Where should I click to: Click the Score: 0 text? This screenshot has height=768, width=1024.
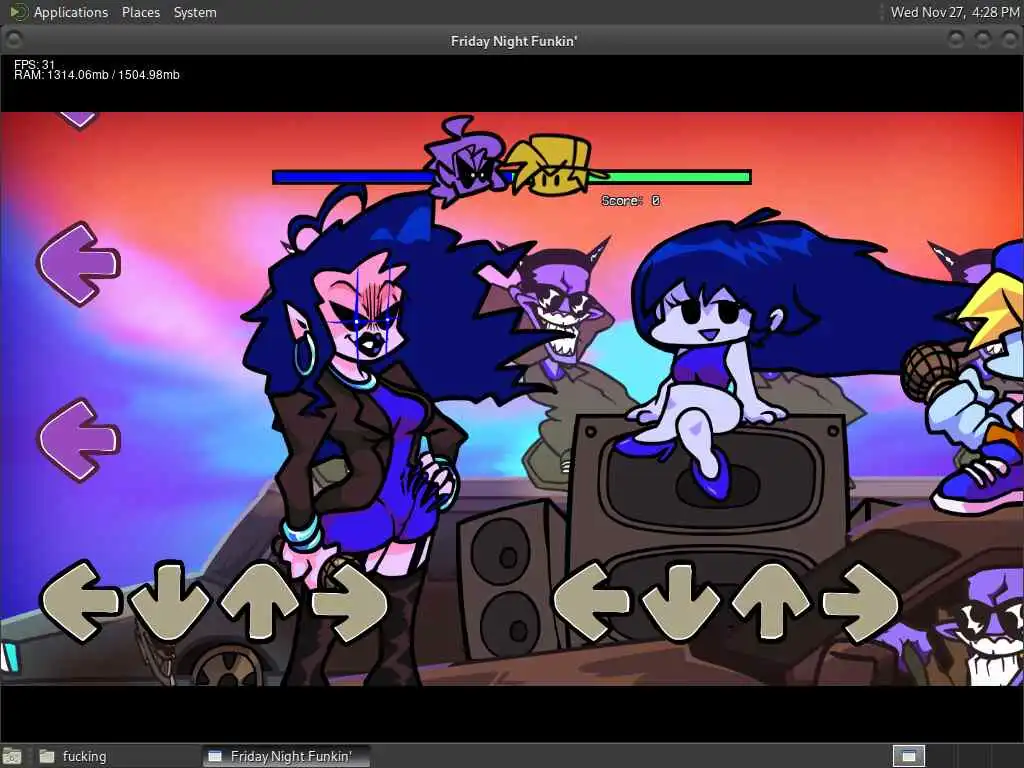631,200
